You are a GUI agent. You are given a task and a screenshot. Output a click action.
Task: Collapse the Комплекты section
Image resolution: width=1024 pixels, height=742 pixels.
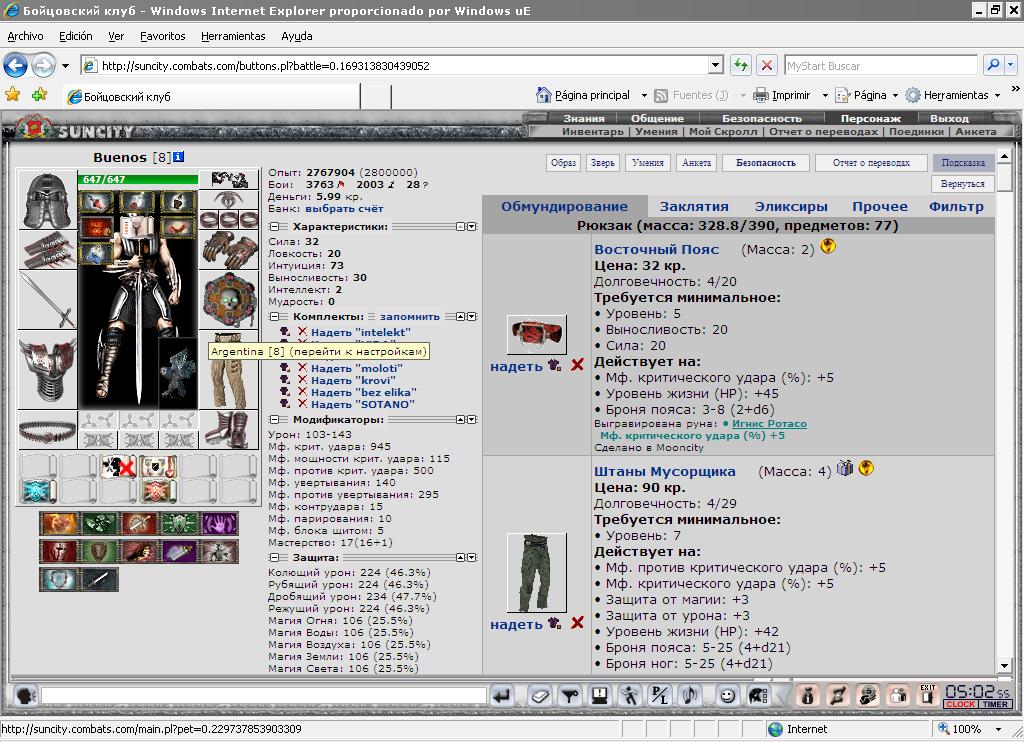tap(275, 316)
